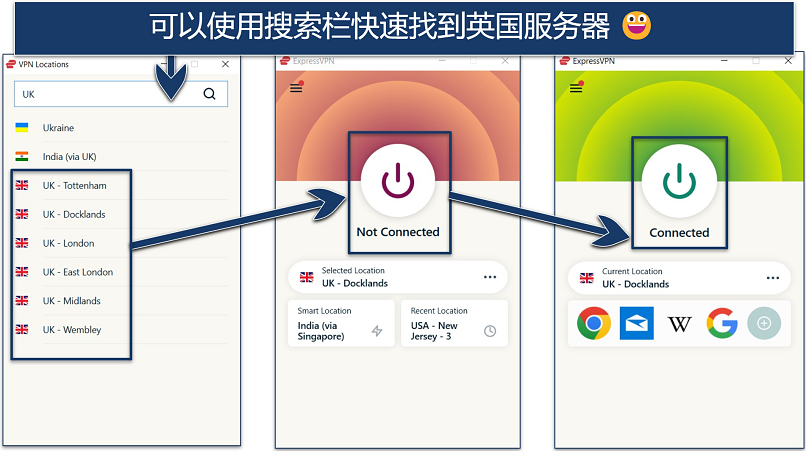Image resolution: width=806 pixels, height=451 pixels.
Task: Click the search field containing UK
Action: [121, 94]
